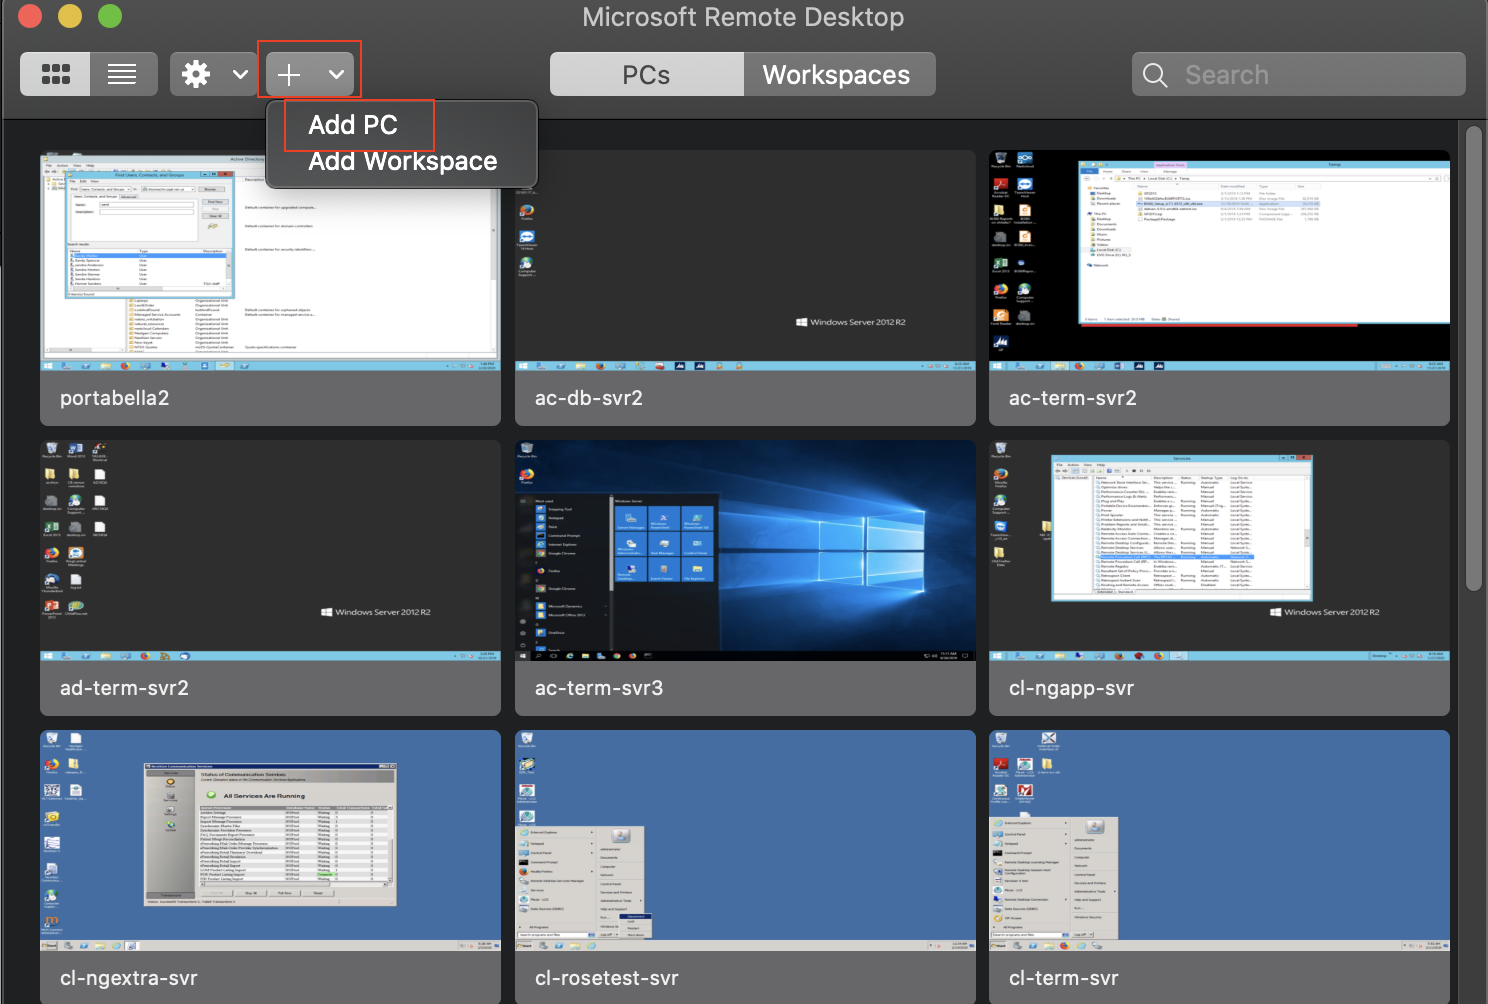Select the cl-ngapp-svr label
This screenshot has width=1488, height=1004.
(1071, 688)
